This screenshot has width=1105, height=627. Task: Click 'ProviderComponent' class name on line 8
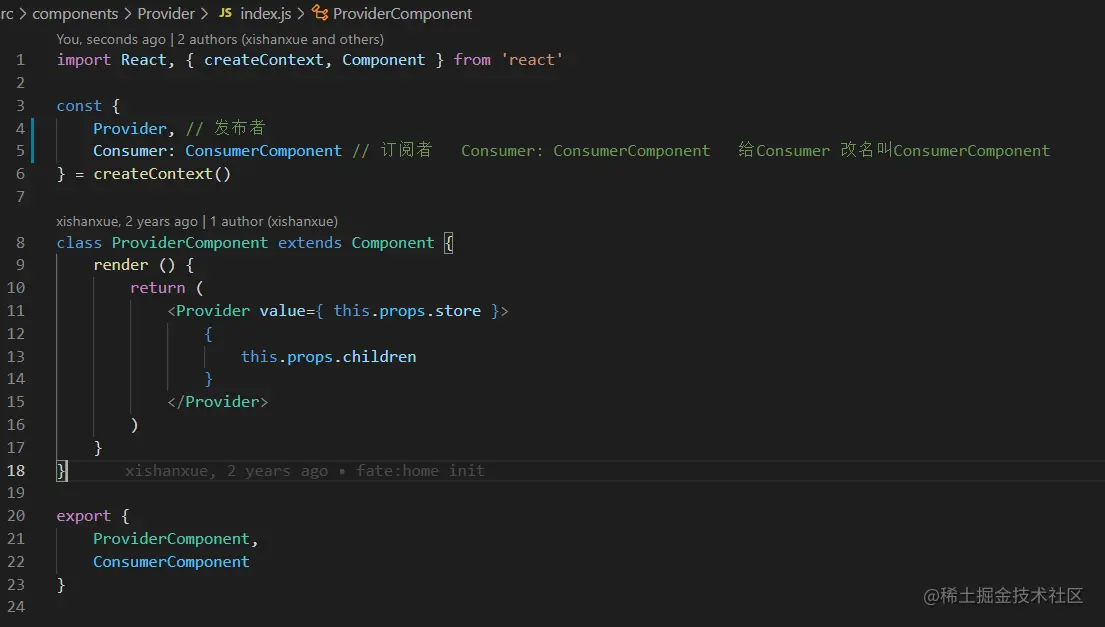click(190, 242)
